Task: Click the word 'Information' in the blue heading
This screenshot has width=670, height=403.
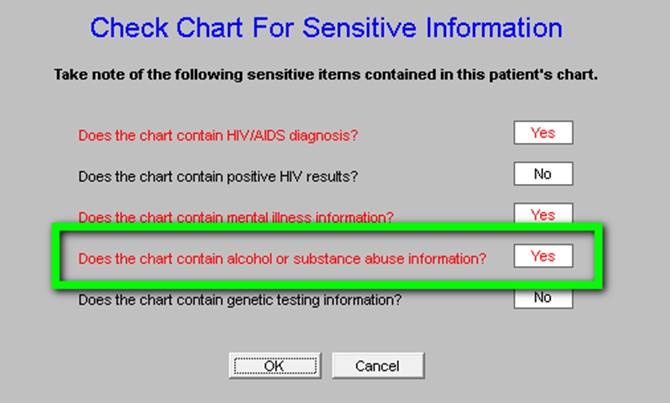Action: pyautogui.click(x=494, y=28)
